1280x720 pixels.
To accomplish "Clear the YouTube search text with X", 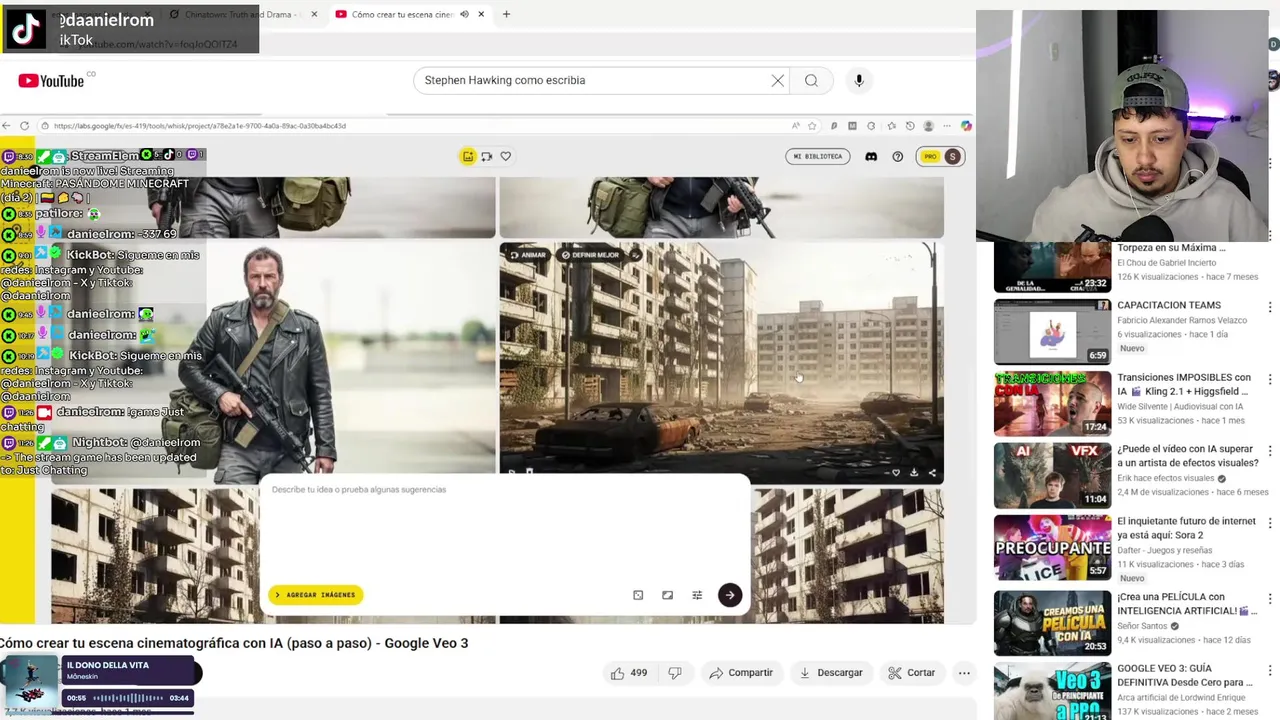I will click(x=778, y=81).
